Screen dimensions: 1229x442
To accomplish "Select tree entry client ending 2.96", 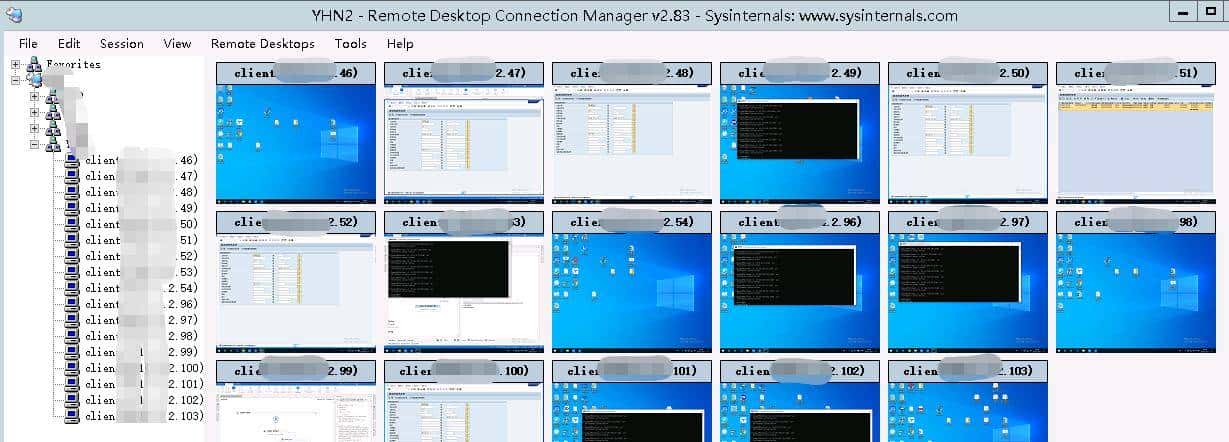I will point(141,304).
